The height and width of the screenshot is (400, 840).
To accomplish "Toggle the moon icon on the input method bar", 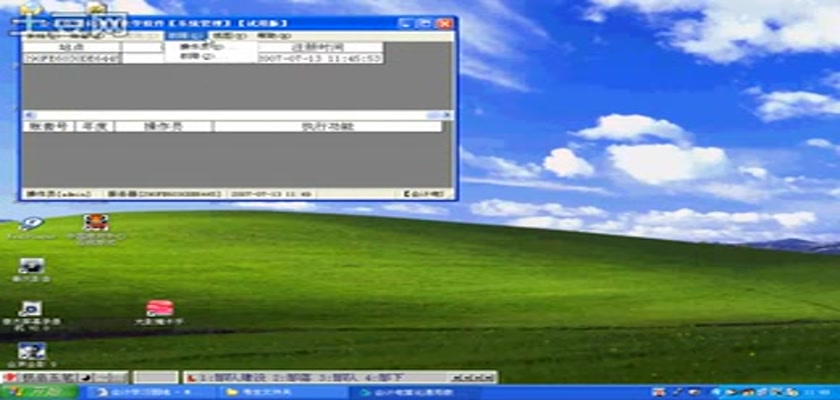I will (x=86, y=378).
